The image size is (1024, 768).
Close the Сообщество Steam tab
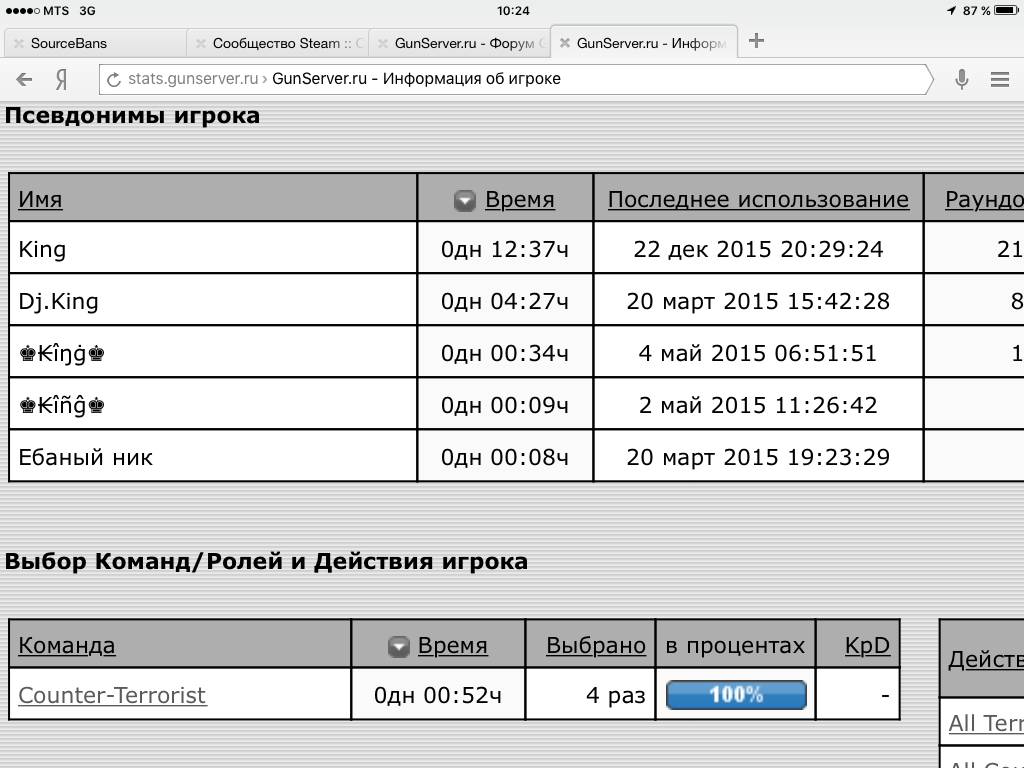pyautogui.click(x=200, y=43)
